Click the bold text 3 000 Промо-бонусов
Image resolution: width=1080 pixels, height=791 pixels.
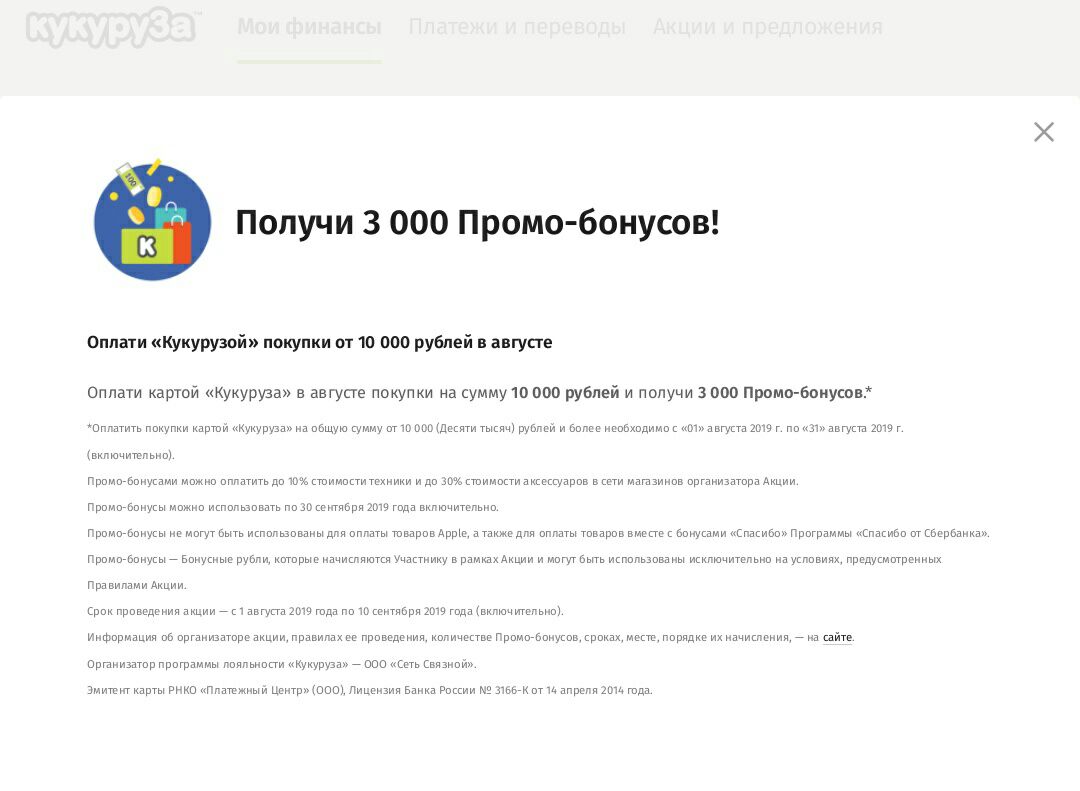pos(780,393)
